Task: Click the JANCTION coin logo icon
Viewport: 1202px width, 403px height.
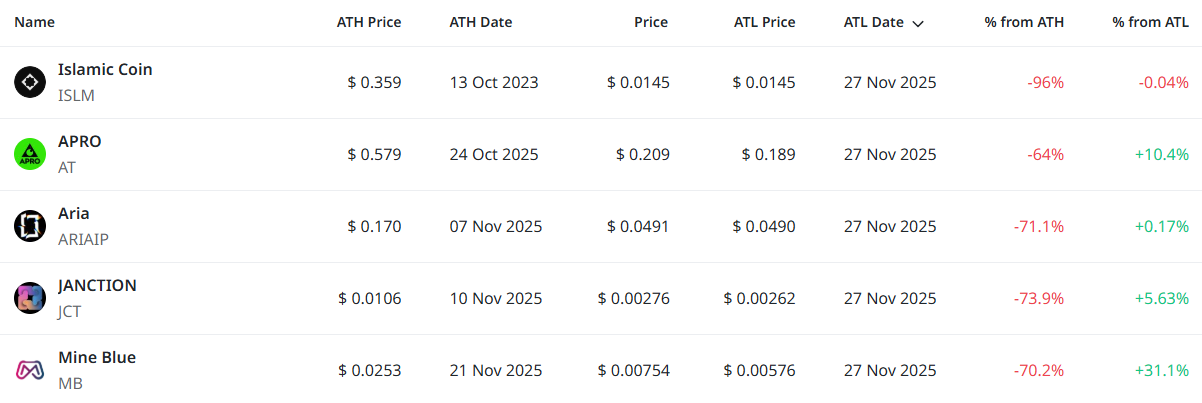Action: (x=30, y=298)
